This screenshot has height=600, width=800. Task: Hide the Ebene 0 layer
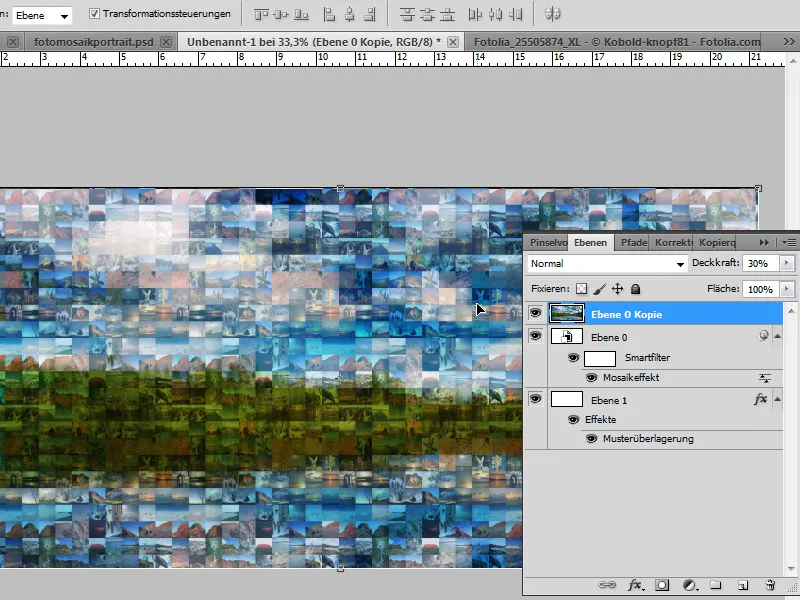pyautogui.click(x=535, y=335)
